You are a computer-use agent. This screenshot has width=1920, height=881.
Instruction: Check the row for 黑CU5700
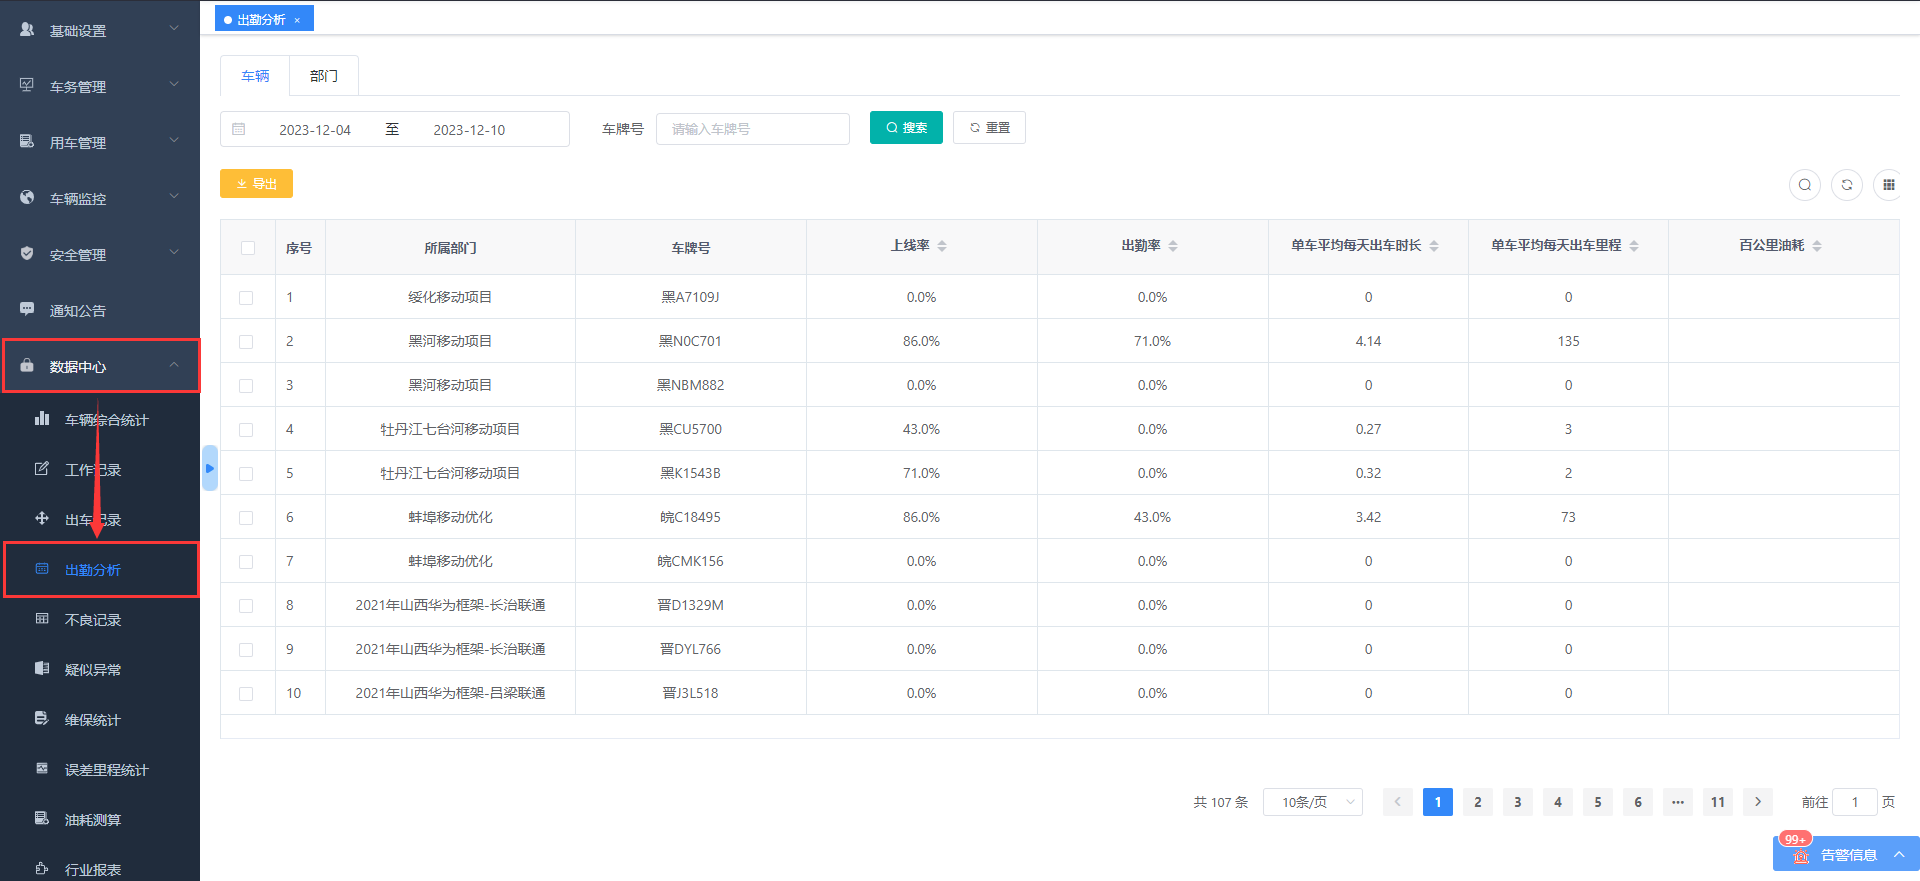246,430
